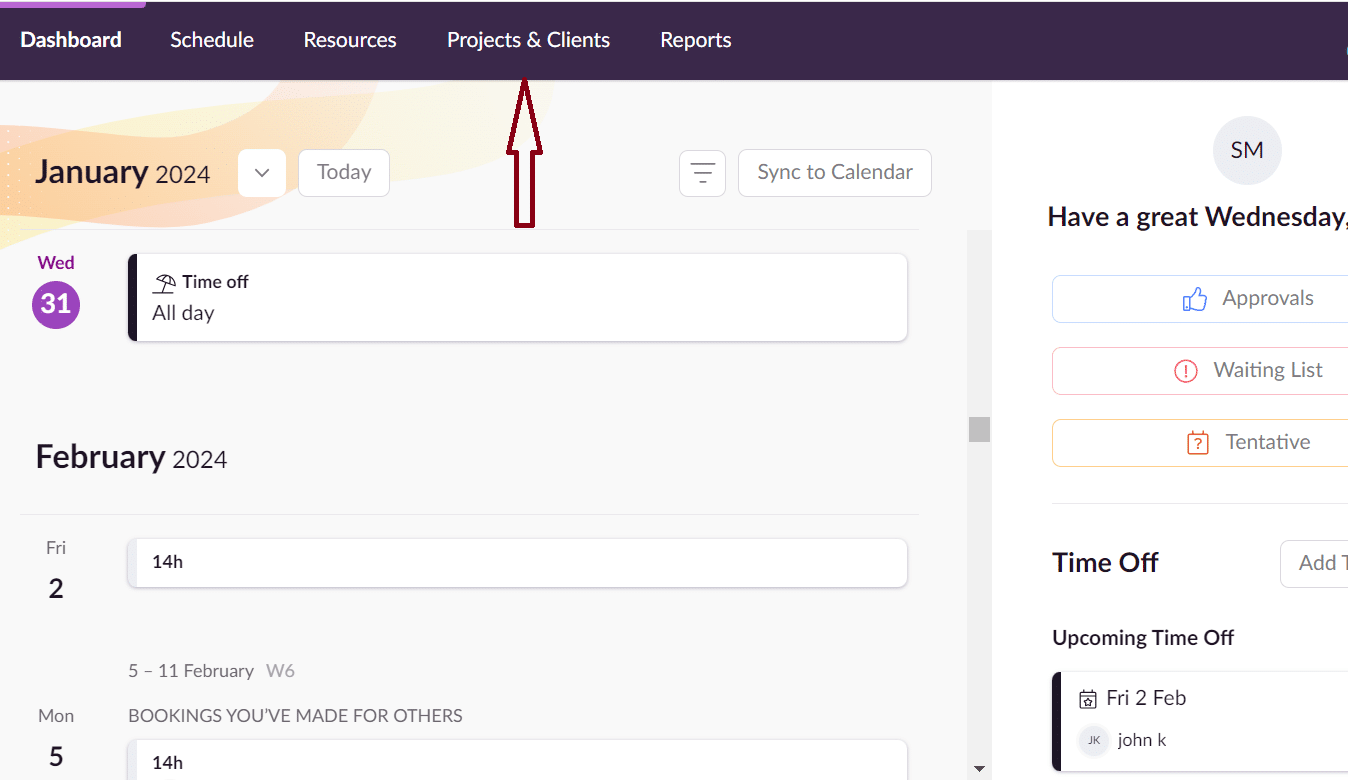Screen dimensions: 1348x780
Task: Switch to the Schedule tab
Action: [x=212, y=40]
